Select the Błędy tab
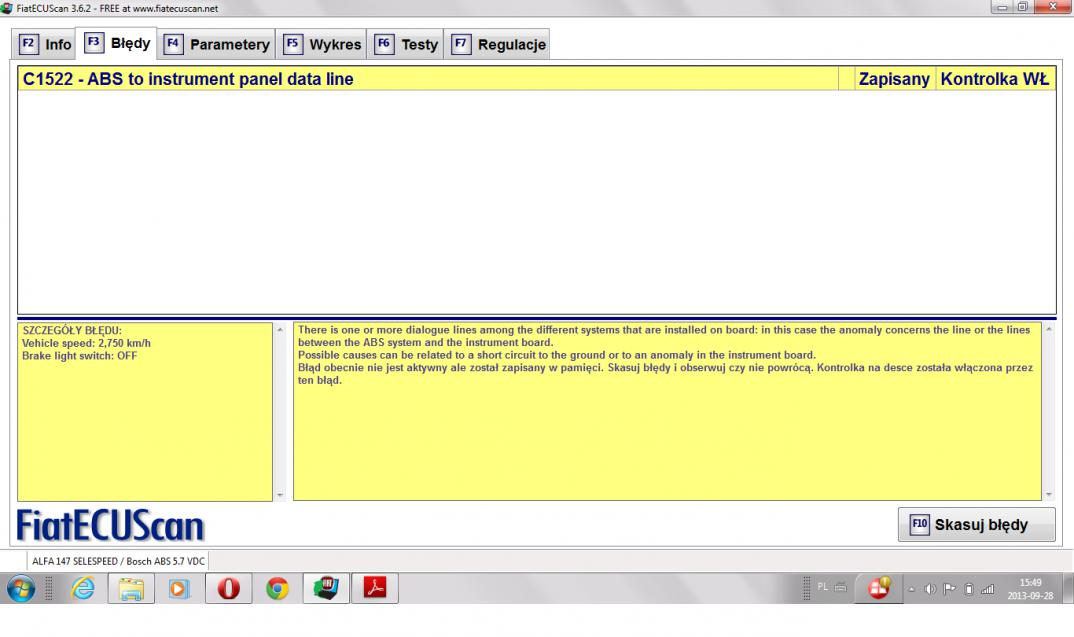Image resolution: width=1074 pixels, height=637 pixels. [x=116, y=43]
